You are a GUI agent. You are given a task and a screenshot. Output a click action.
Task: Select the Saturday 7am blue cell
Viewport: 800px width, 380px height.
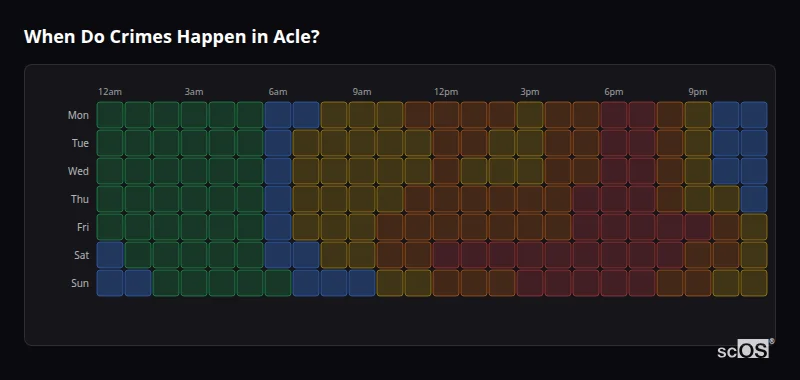point(306,255)
